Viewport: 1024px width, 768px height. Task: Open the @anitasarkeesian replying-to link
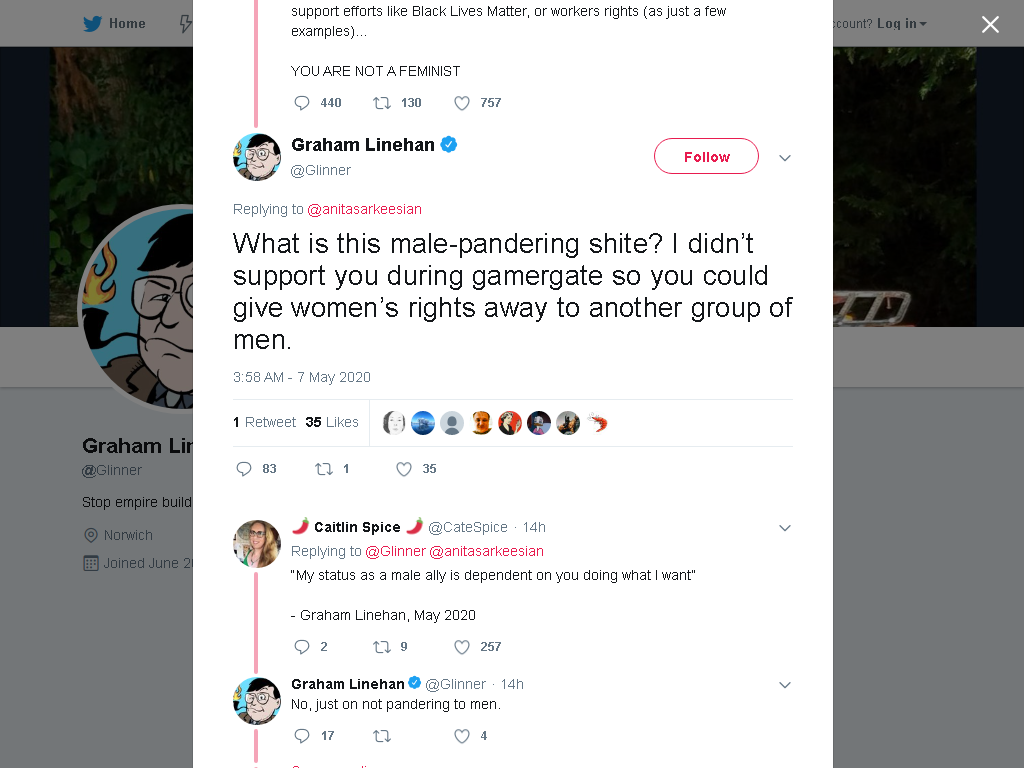(x=364, y=209)
